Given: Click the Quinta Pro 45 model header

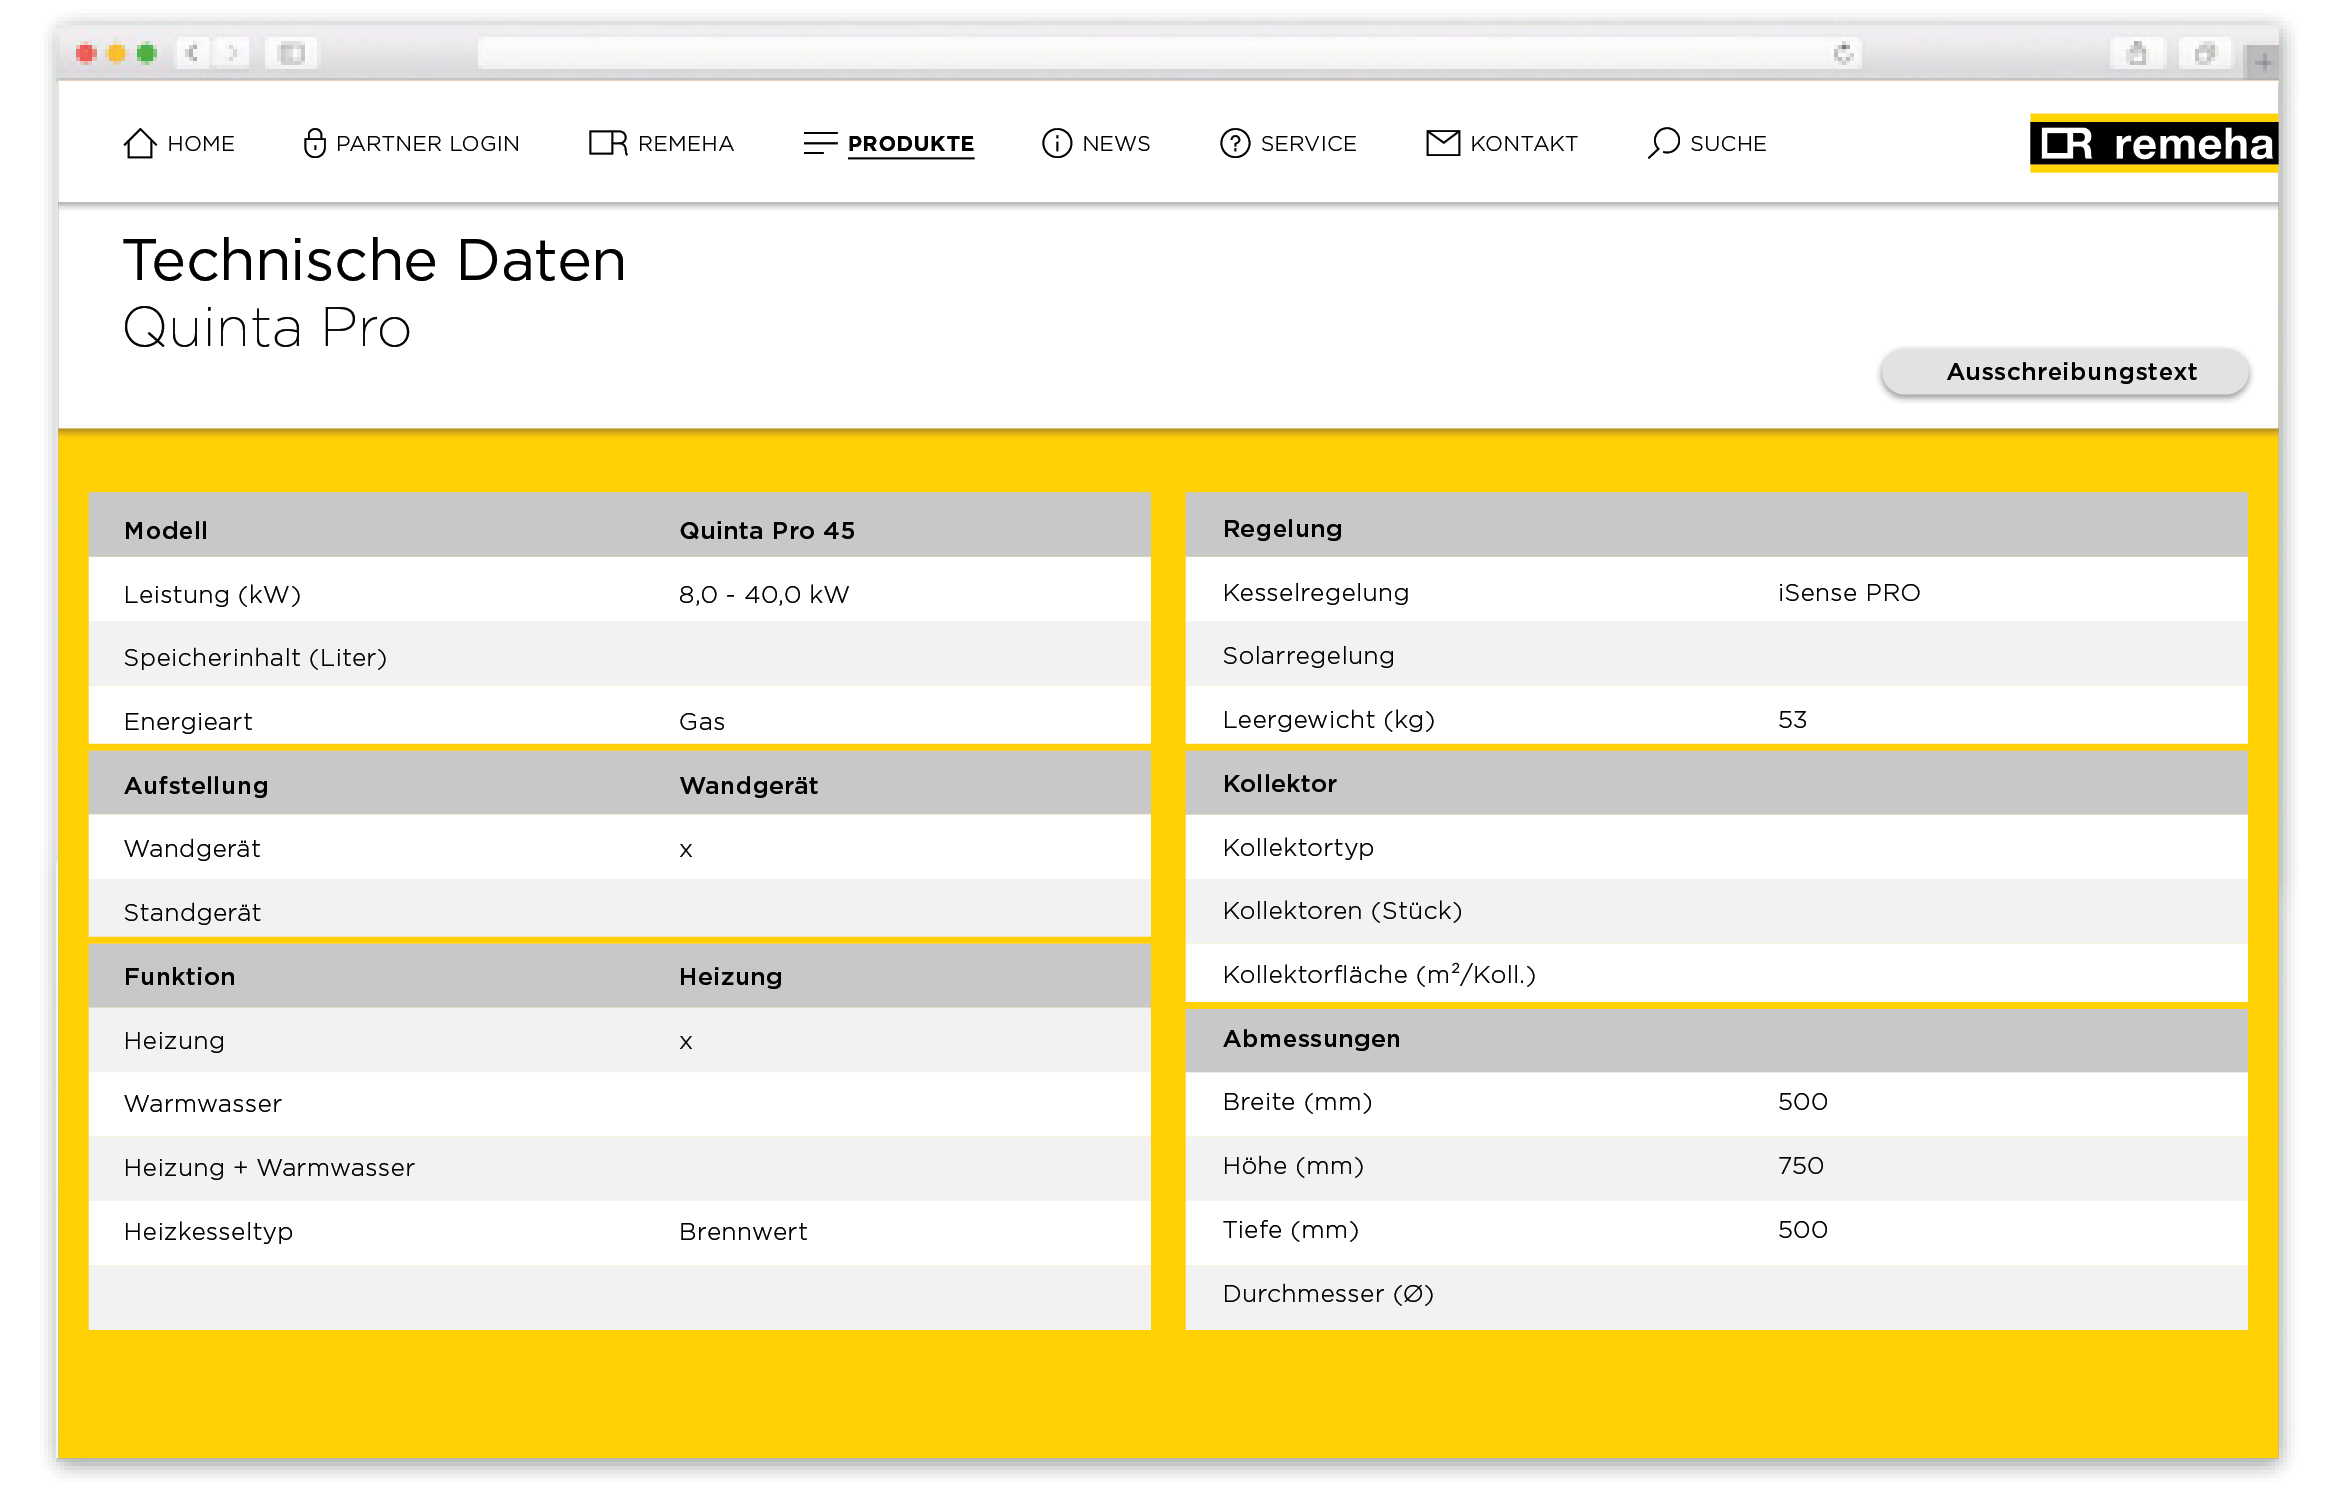Looking at the screenshot, I should click(767, 530).
